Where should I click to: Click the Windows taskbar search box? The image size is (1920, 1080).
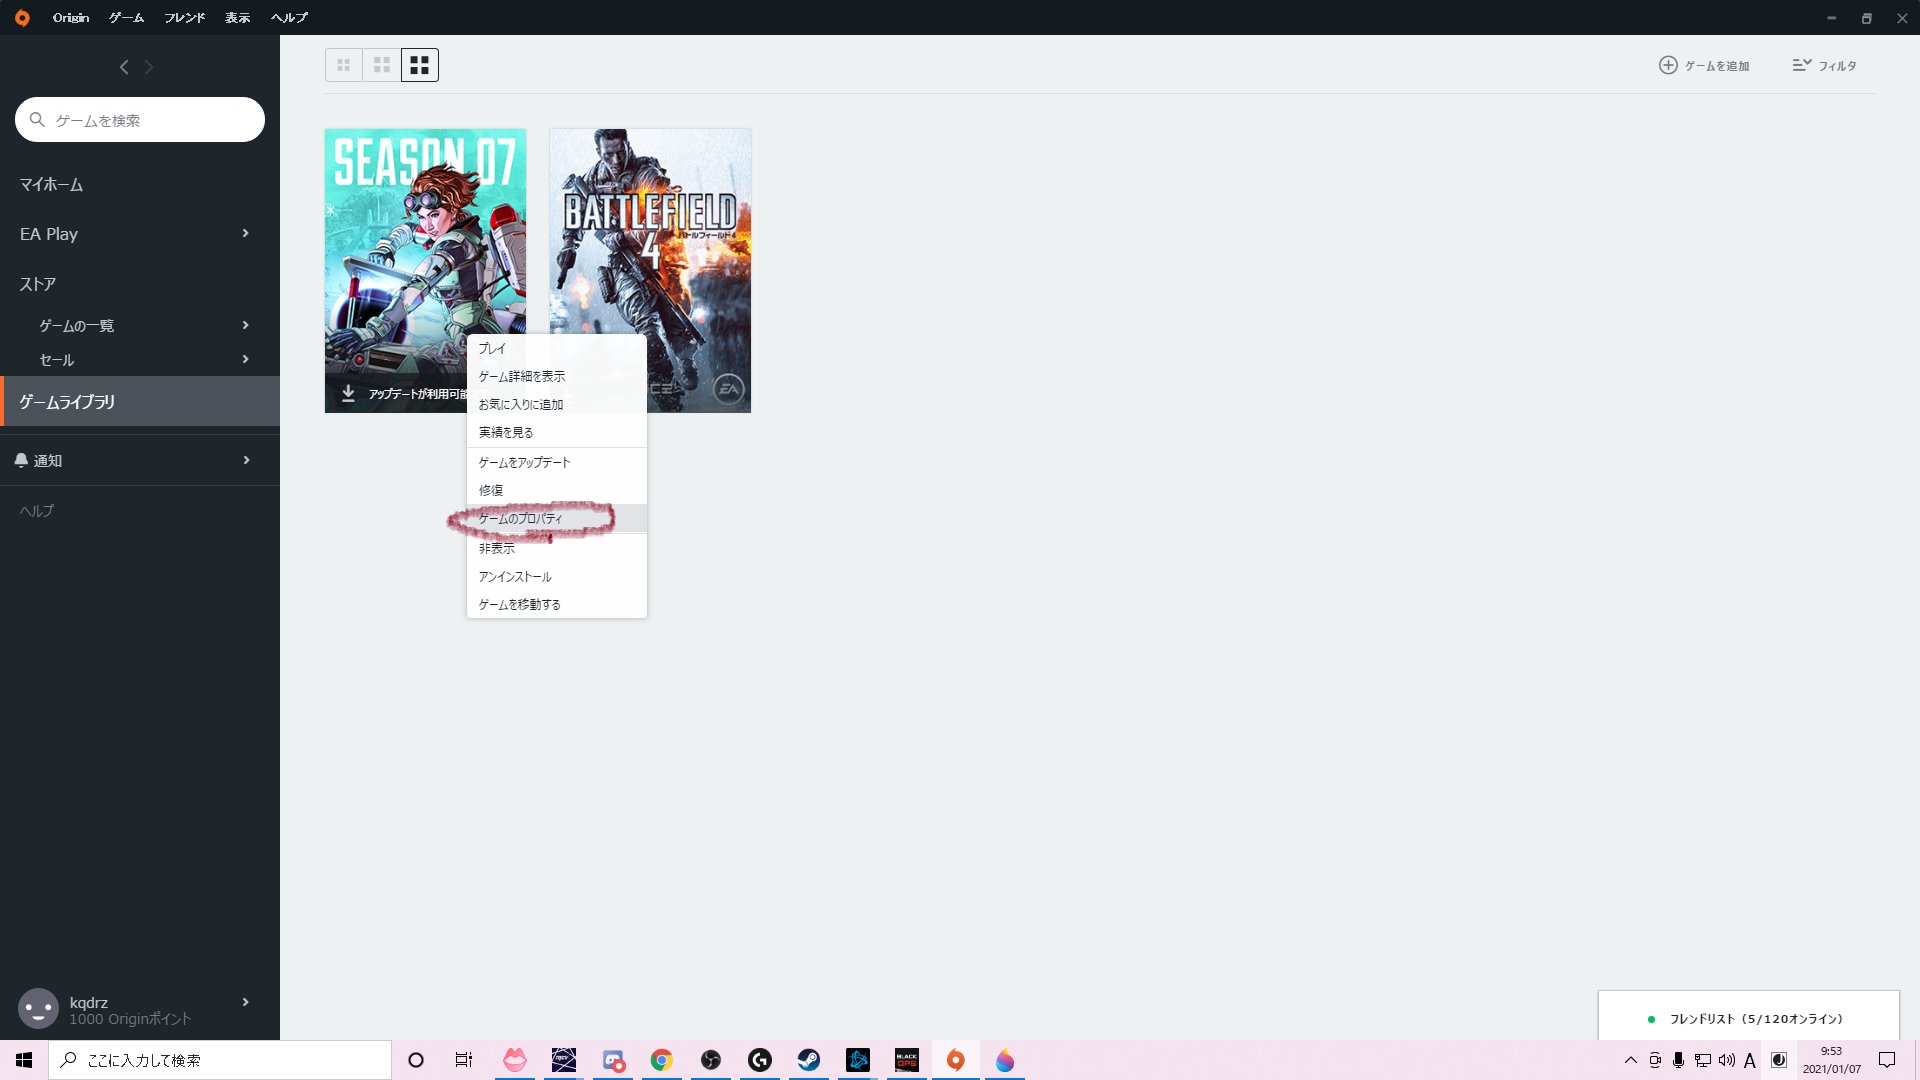point(220,1060)
